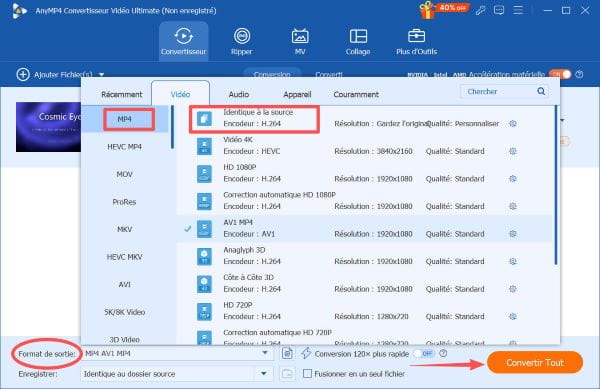Choose Côte à Côte 3D preset
The width and height of the screenshot is (600, 389).
(365, 283)
